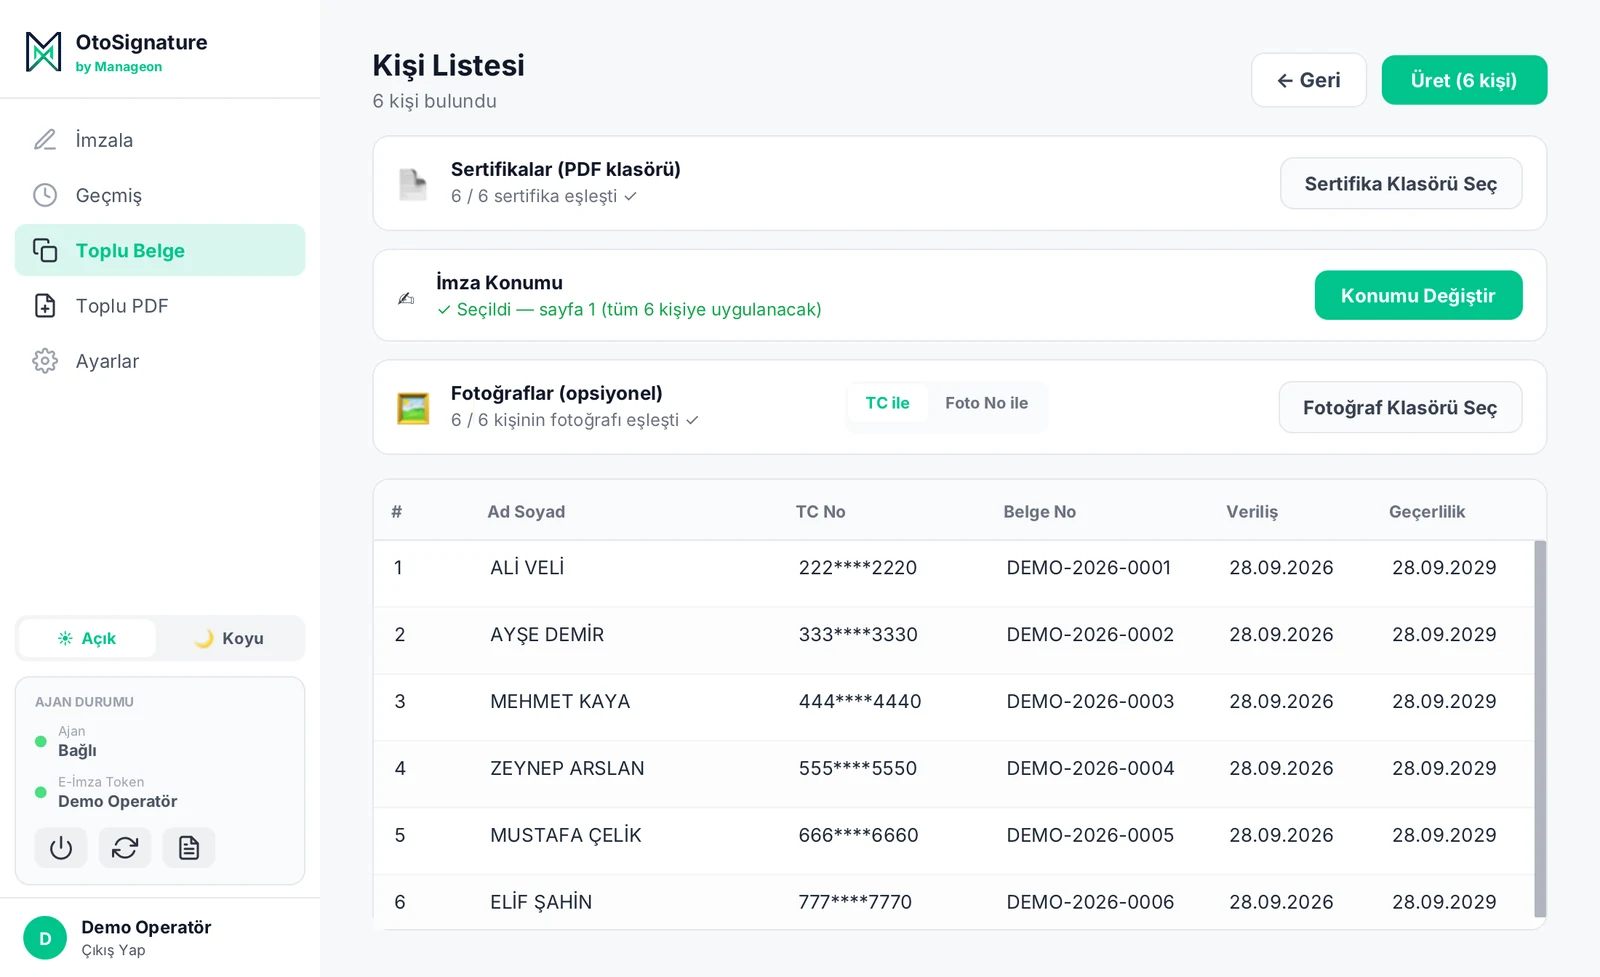1600x977 pixels.
Task: Switch to Açık light theme
Action: [87, 638]
